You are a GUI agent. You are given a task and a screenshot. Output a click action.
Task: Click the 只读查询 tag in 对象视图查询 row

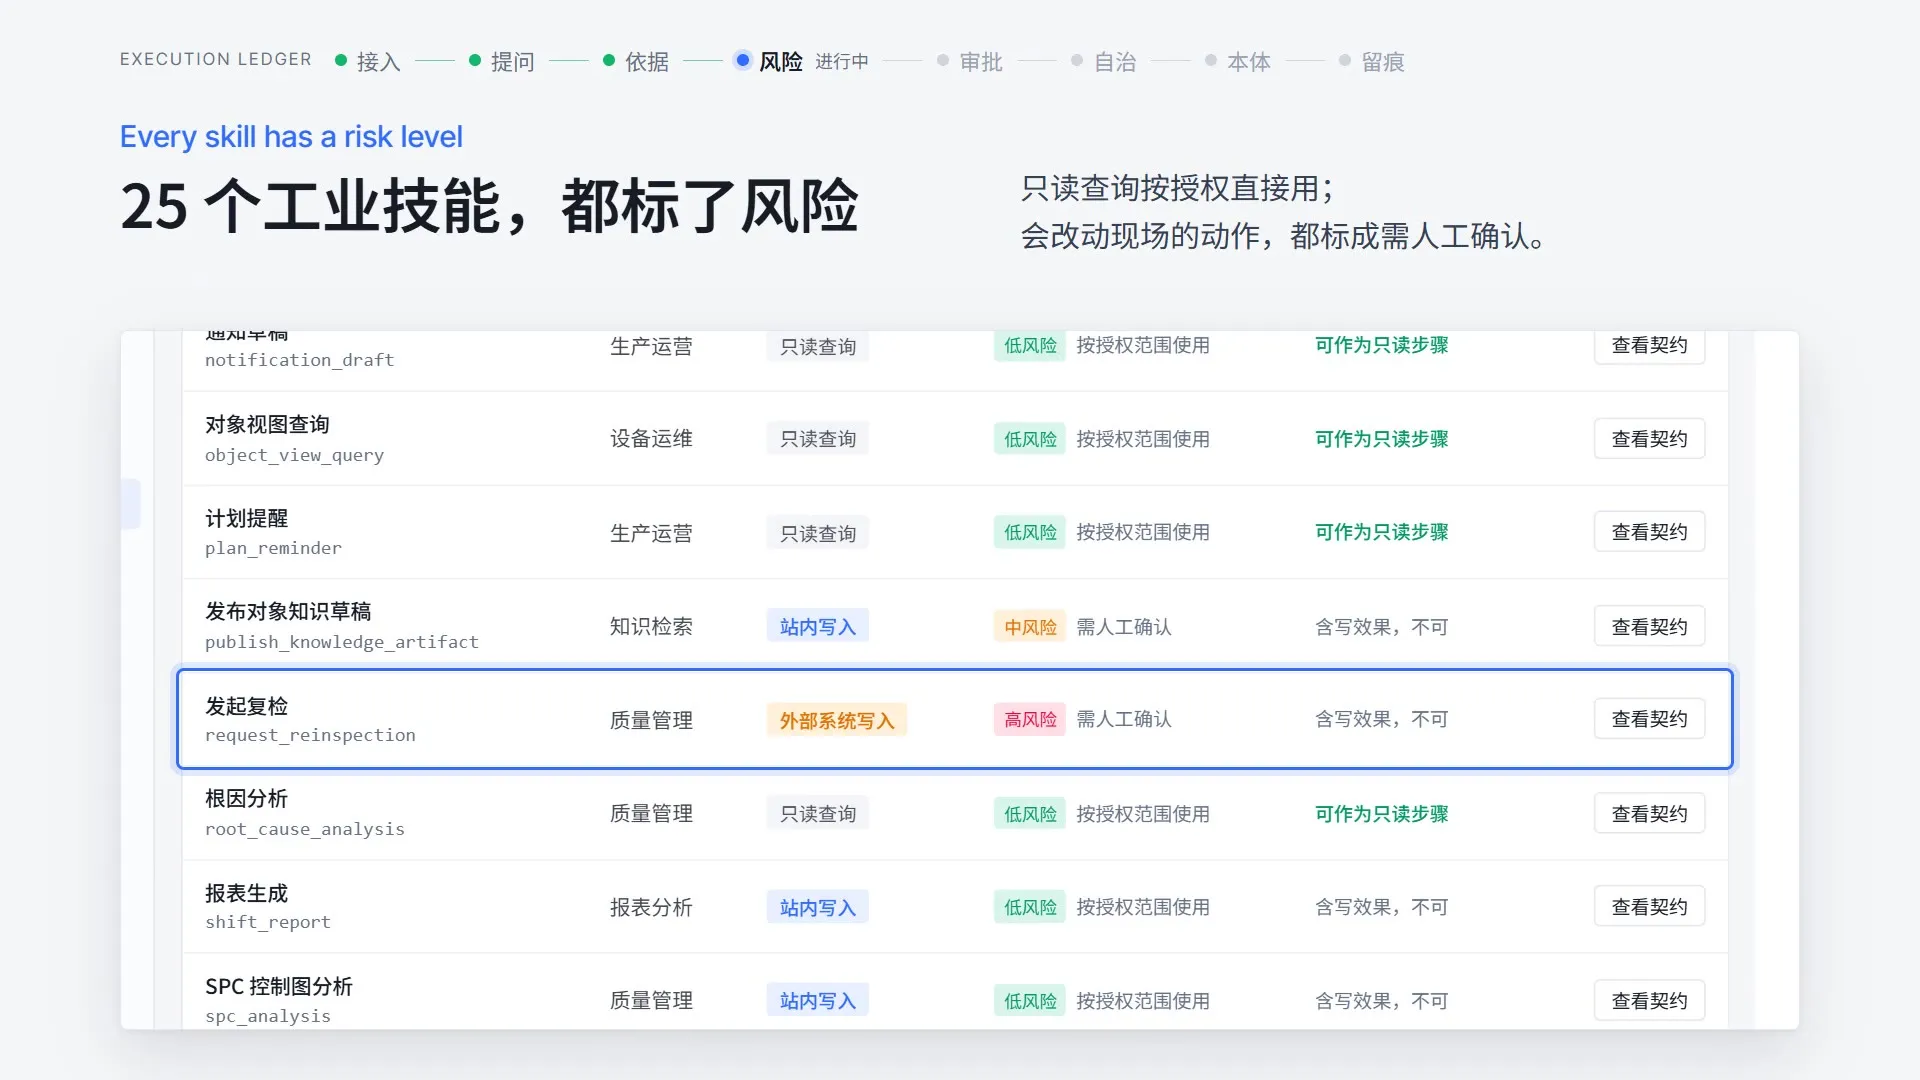click(x=818, y=439)
